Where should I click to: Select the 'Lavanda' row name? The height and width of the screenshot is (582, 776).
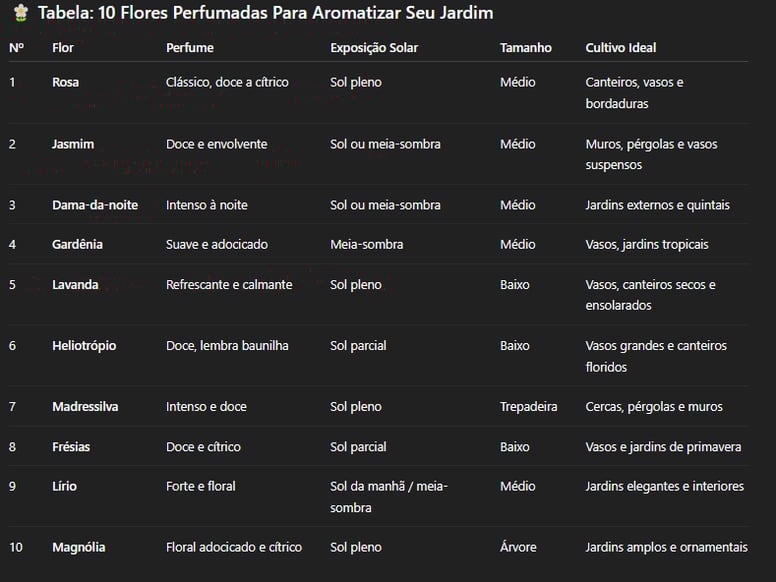click(x=75, y=285)
